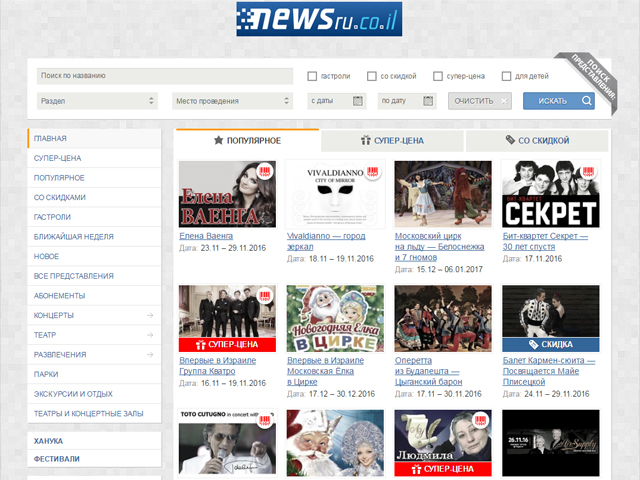Open ТЕАТРЫ И КОНЦЕРТНЫЕ ЗАЛЫ in sidebar
This screenshot has height=480, width=640.
point(94,413)
